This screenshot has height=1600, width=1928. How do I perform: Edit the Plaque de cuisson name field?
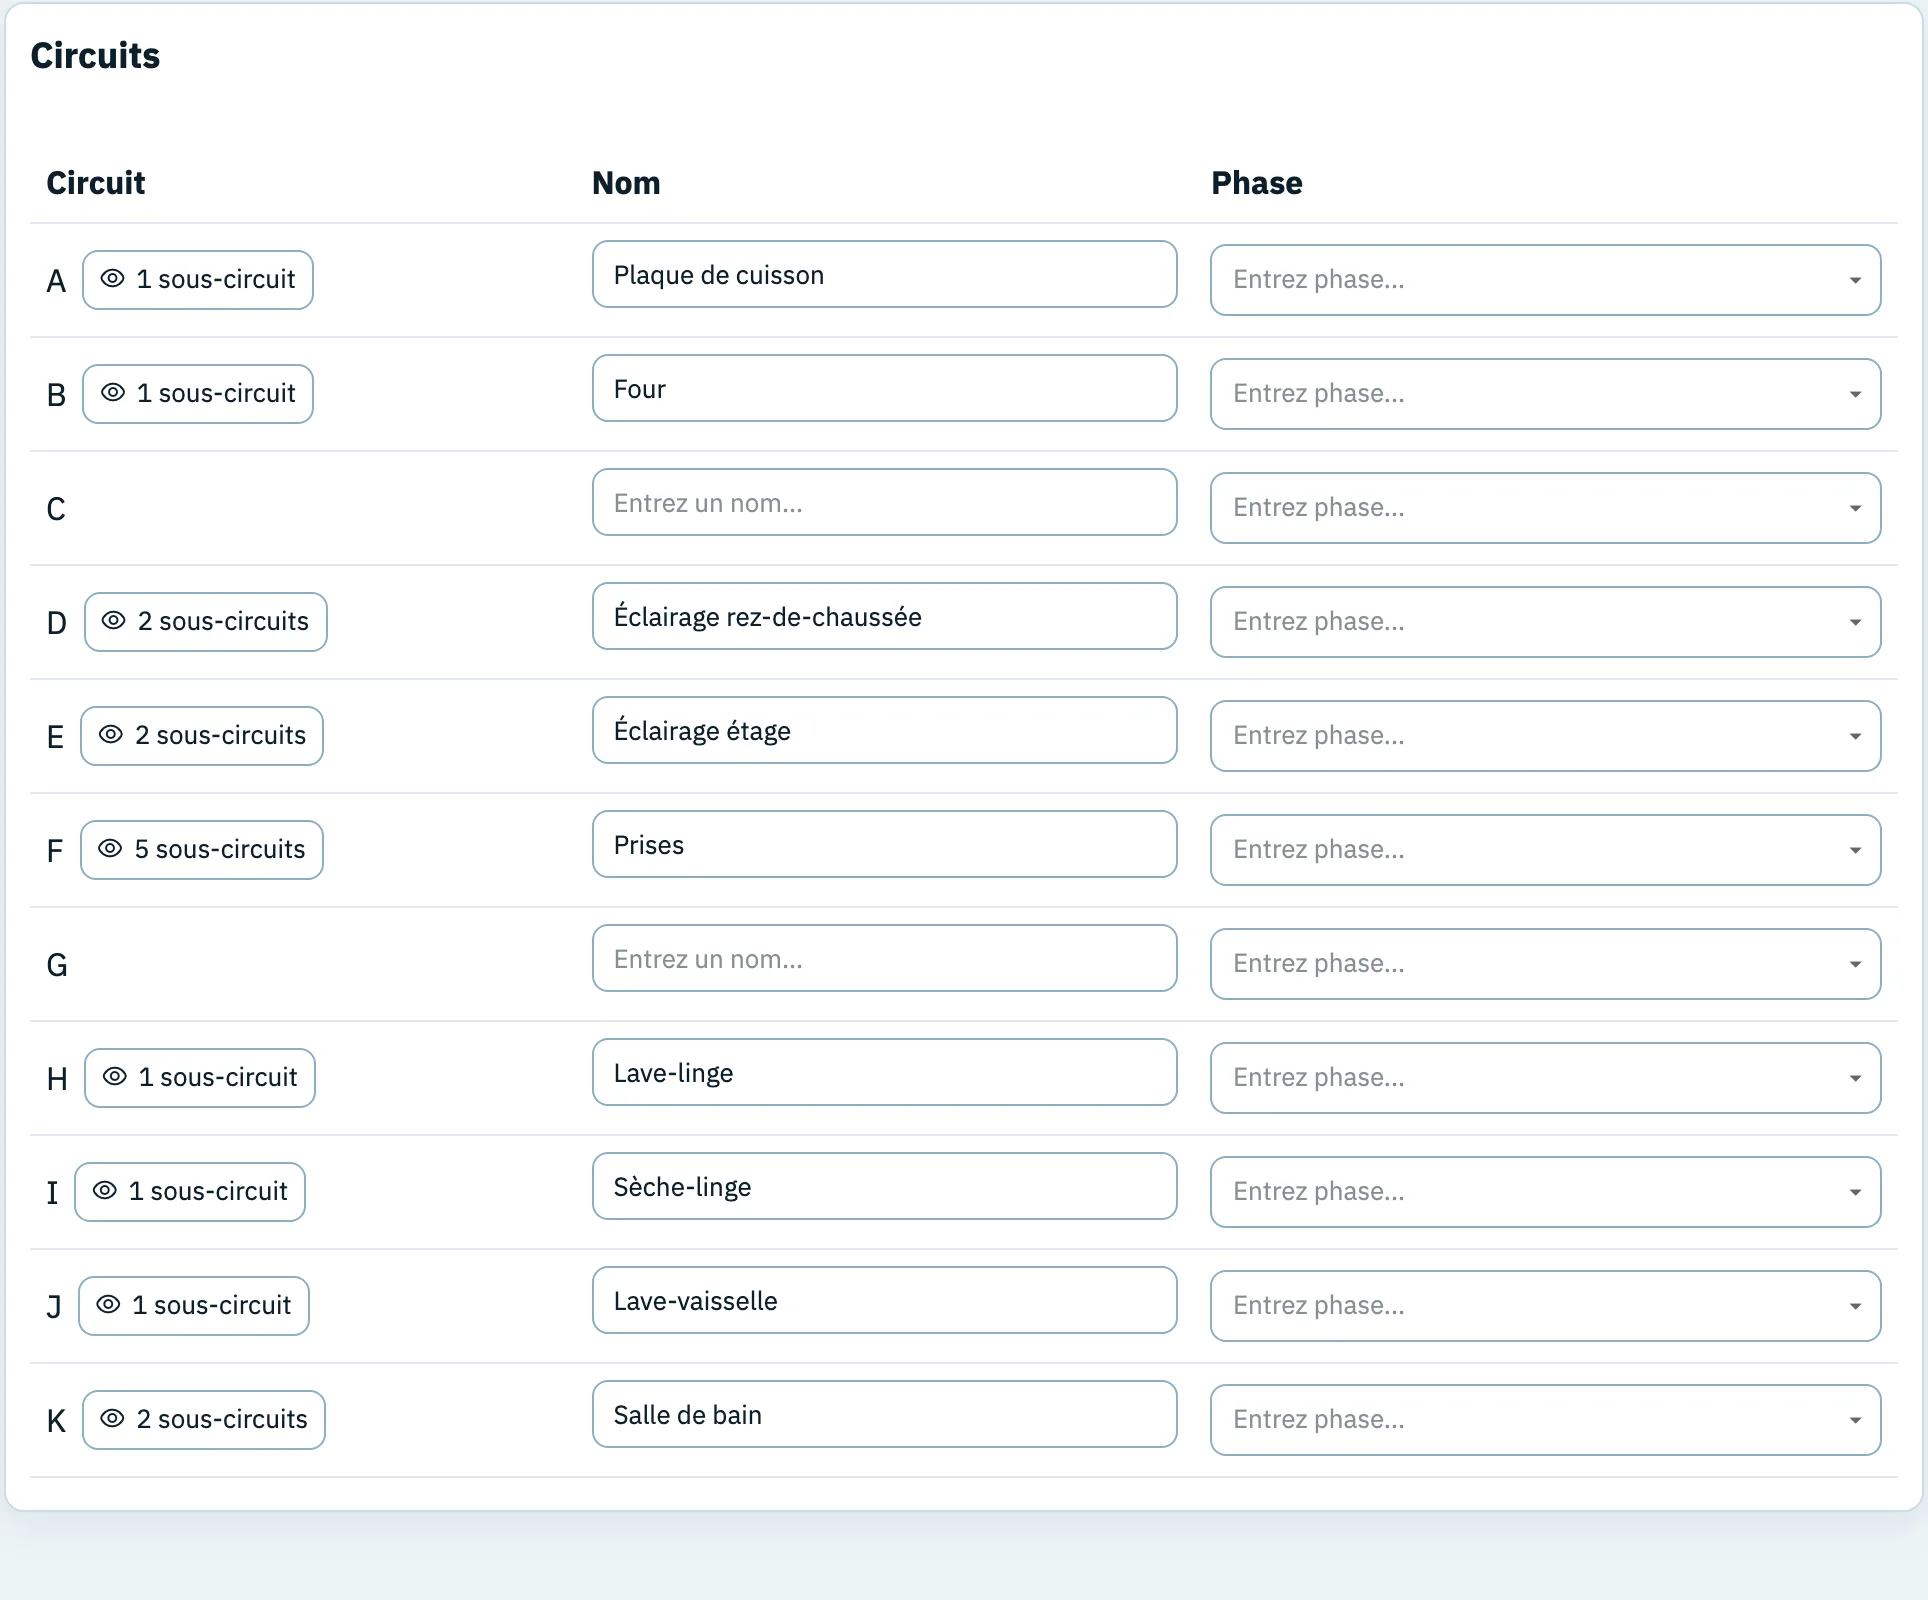coord(885,274)
